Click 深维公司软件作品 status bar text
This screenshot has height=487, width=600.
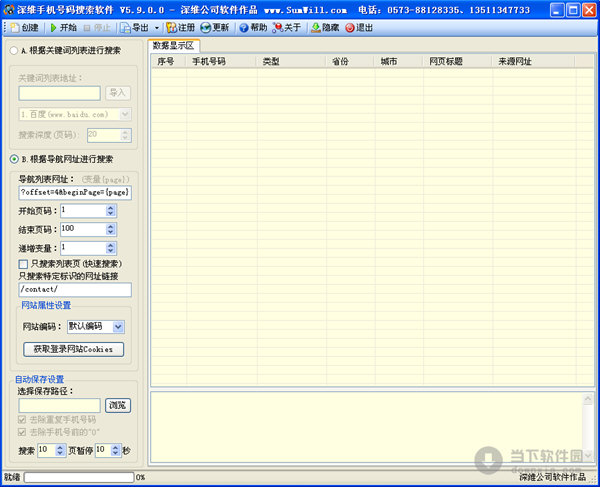[x=553, y=477]
